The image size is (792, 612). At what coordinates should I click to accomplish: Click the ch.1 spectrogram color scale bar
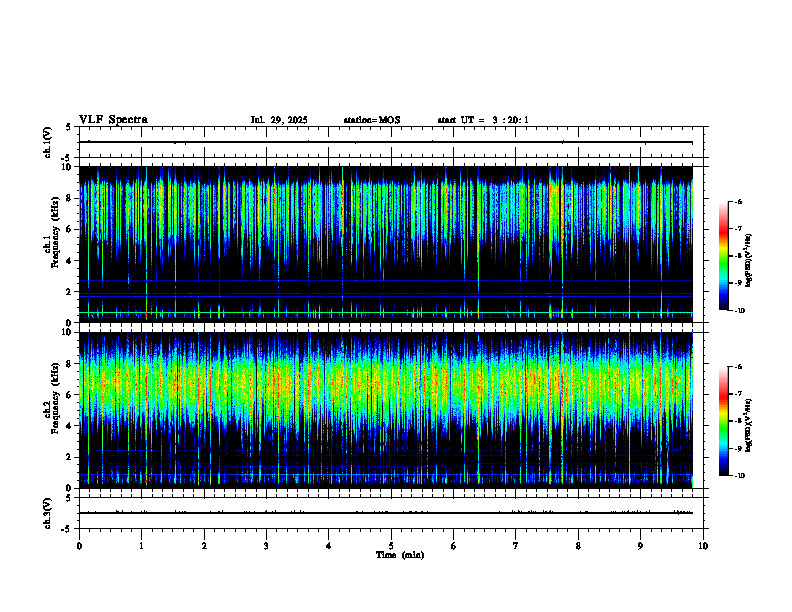point(723,256)
